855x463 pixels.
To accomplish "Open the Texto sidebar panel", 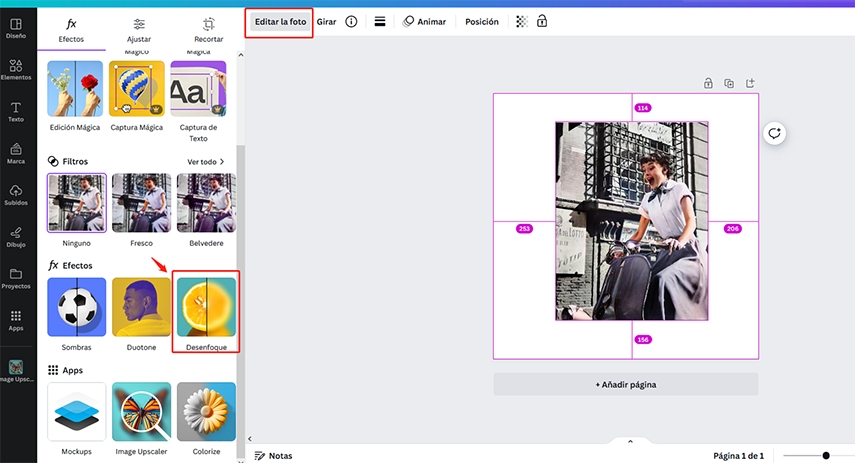I will click(x=16, y=112).
